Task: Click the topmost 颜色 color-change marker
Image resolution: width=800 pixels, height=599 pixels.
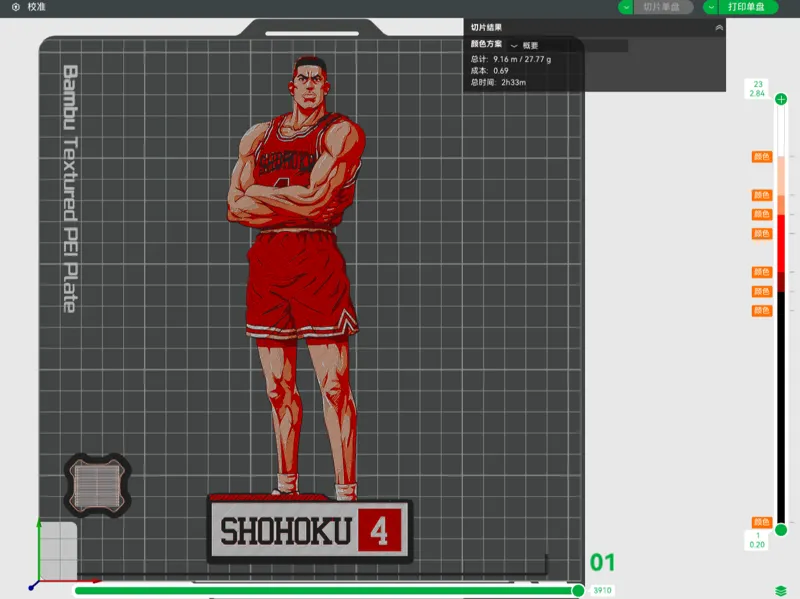Action: click(761, 157)
